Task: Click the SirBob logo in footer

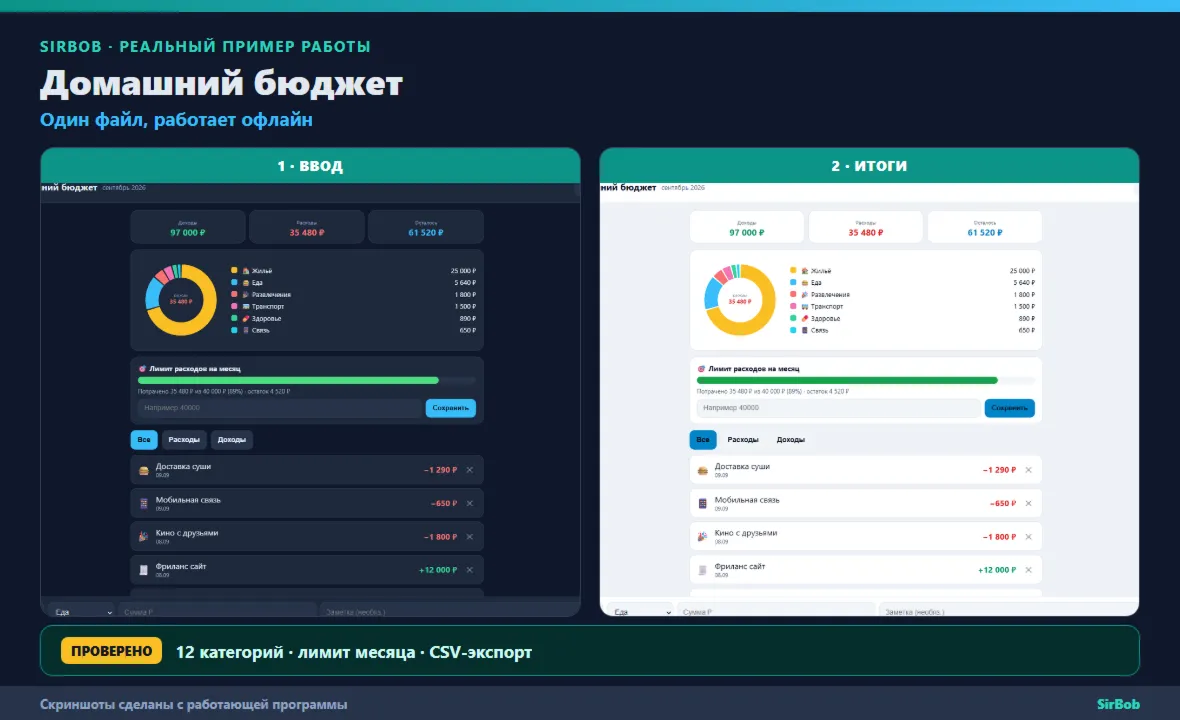Action: tap(1118, 704)
